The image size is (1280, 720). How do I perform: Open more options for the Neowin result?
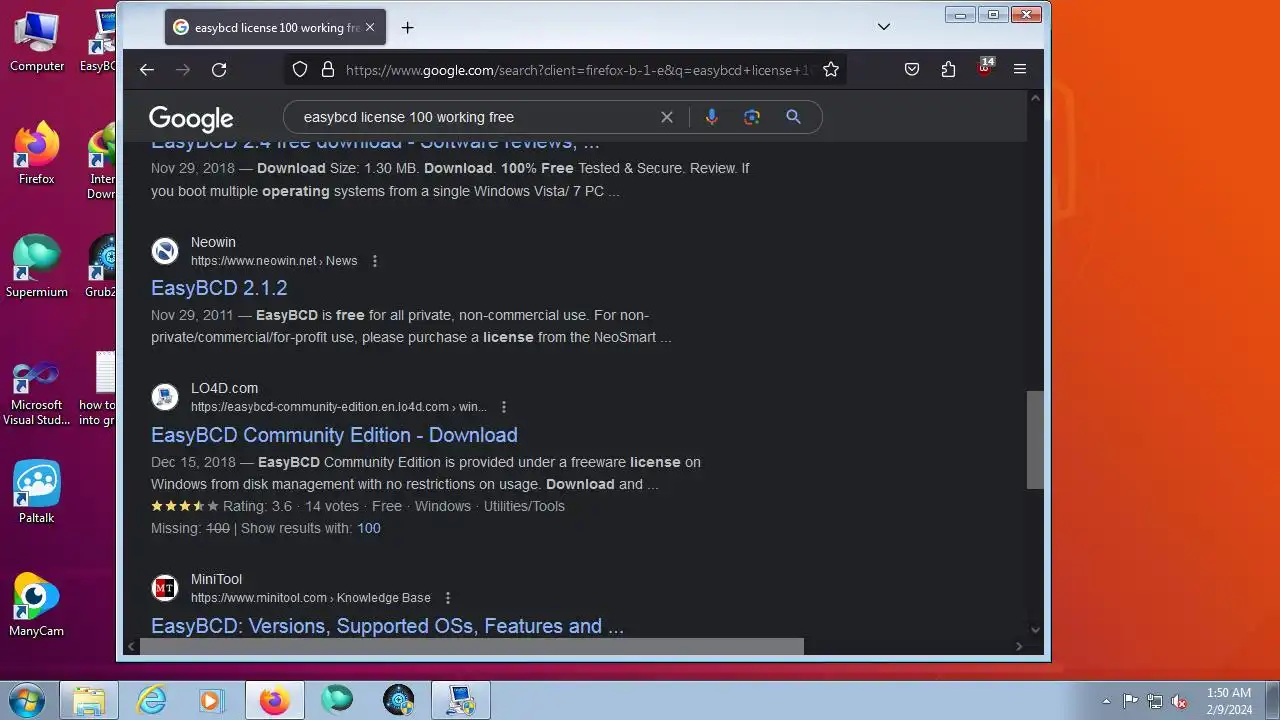[375, 261]
